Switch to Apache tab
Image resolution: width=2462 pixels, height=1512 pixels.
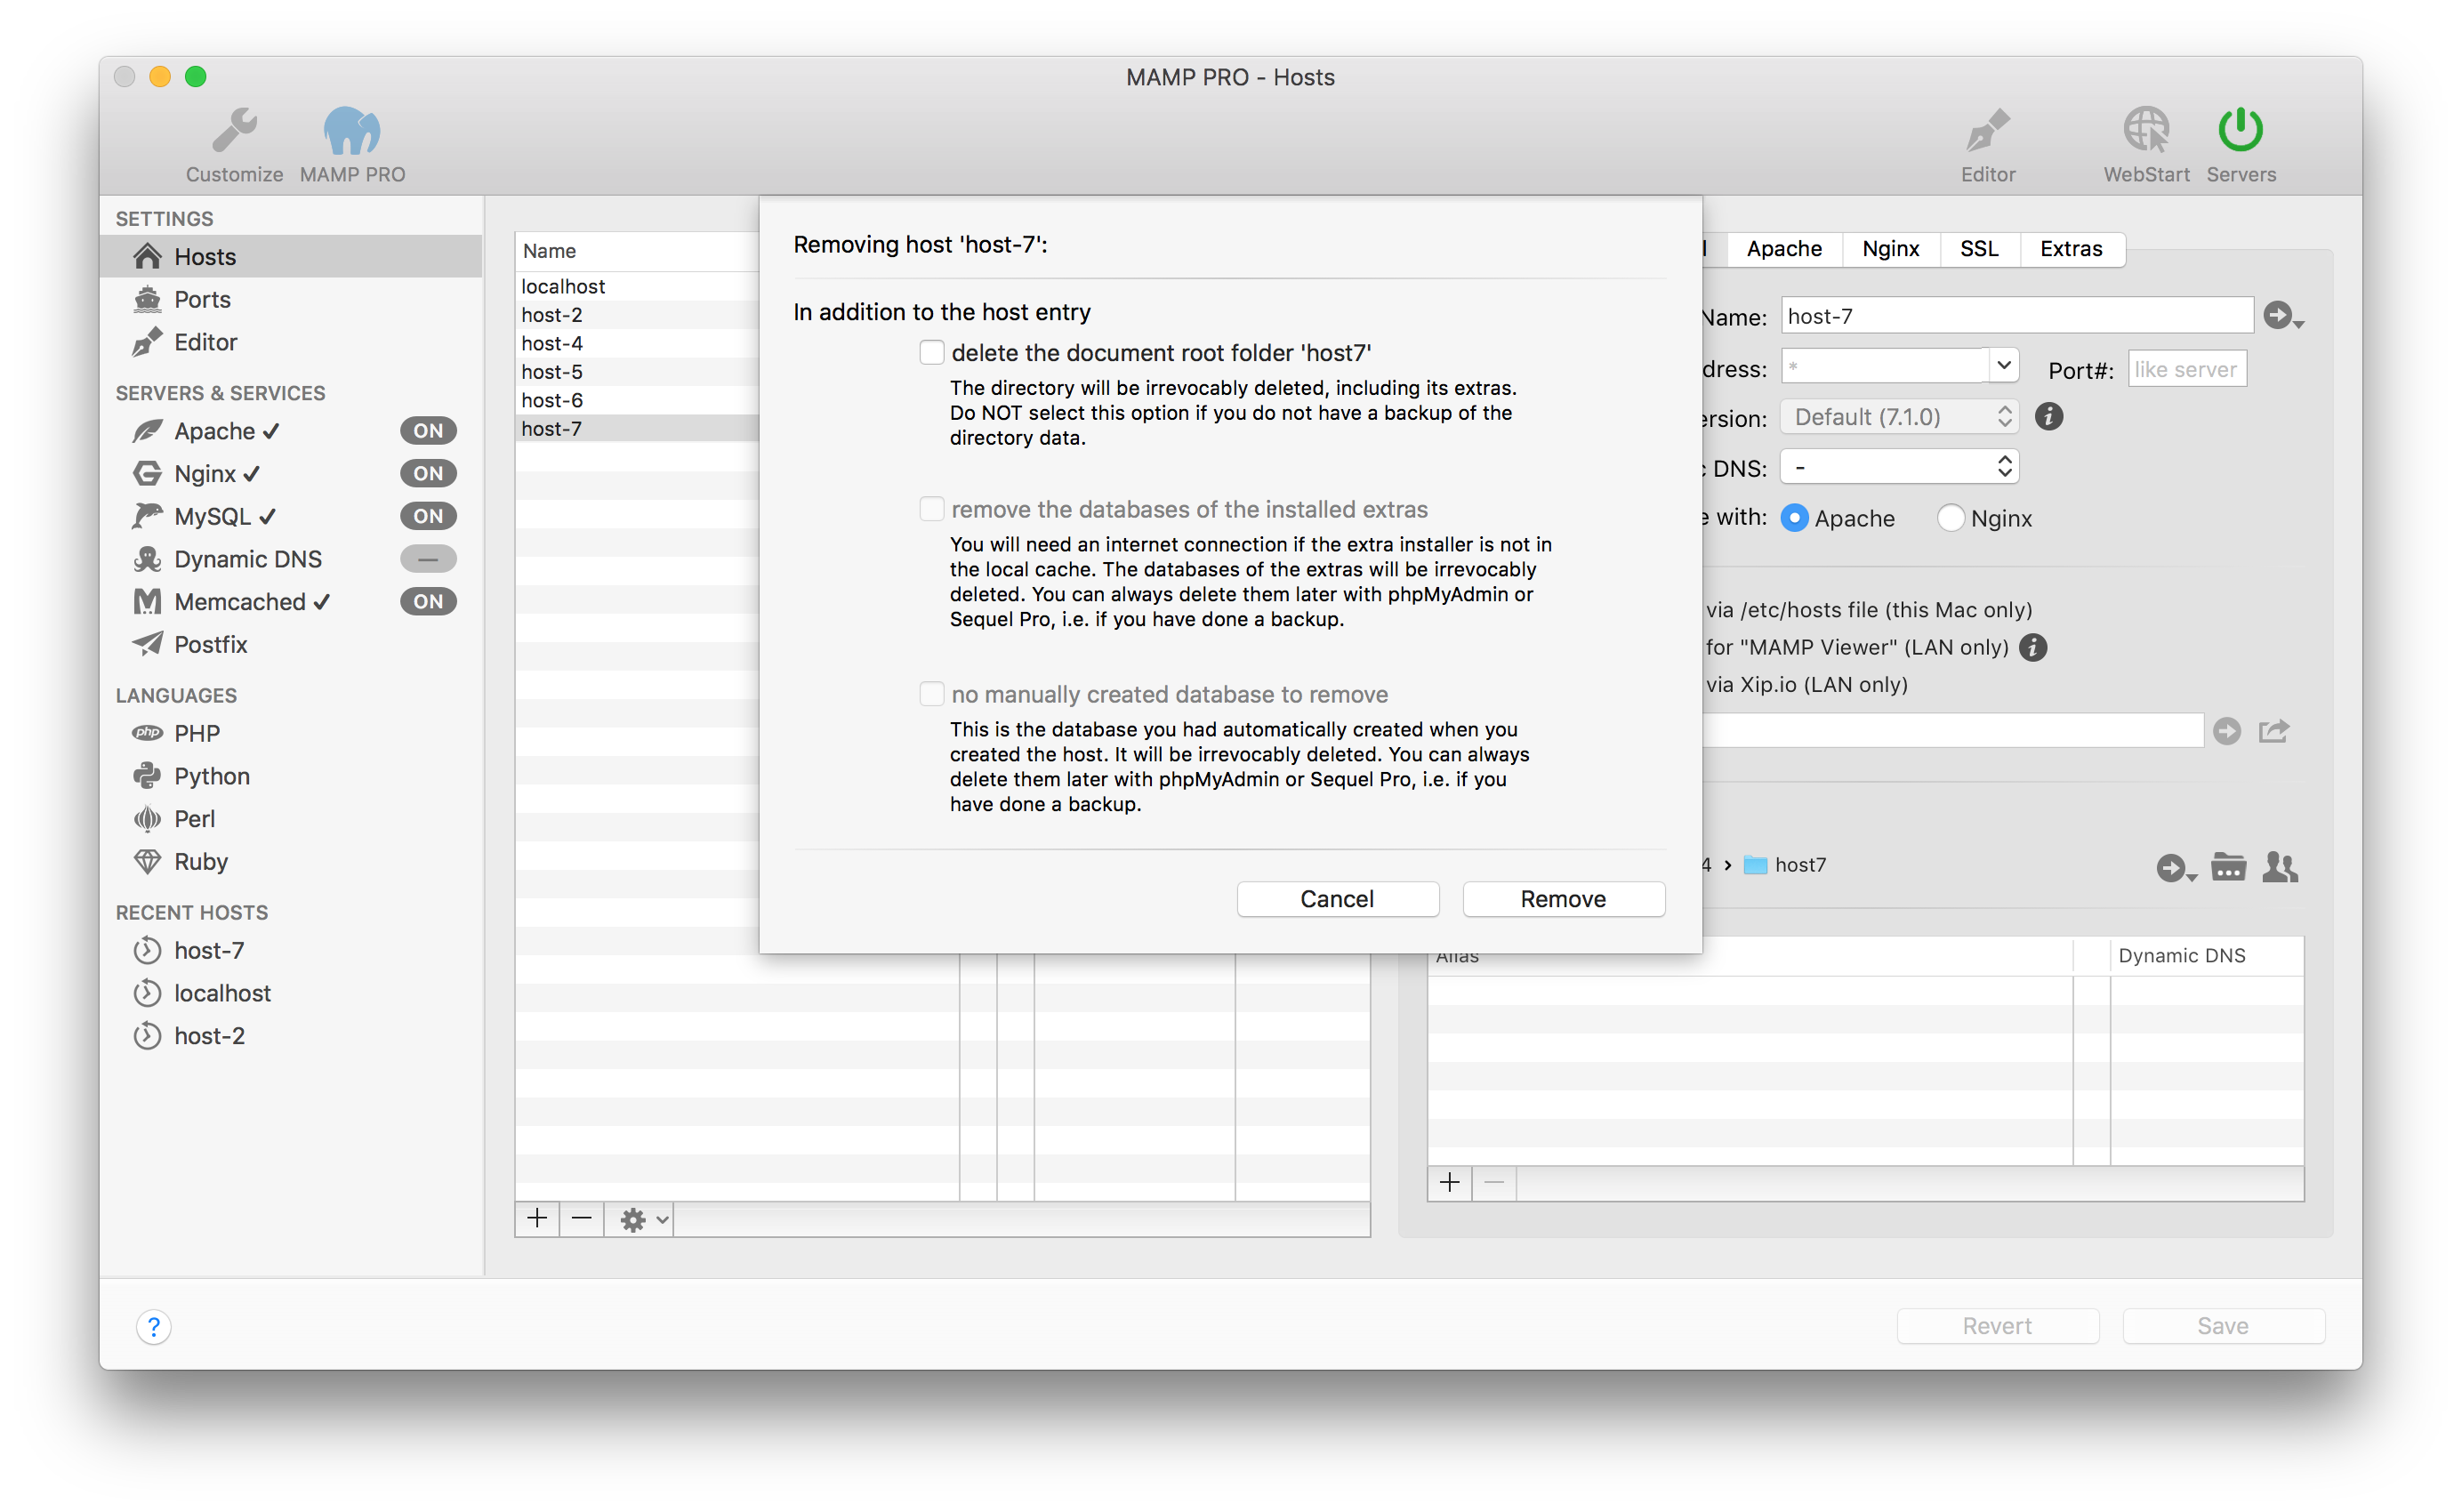pos(1784,249)
